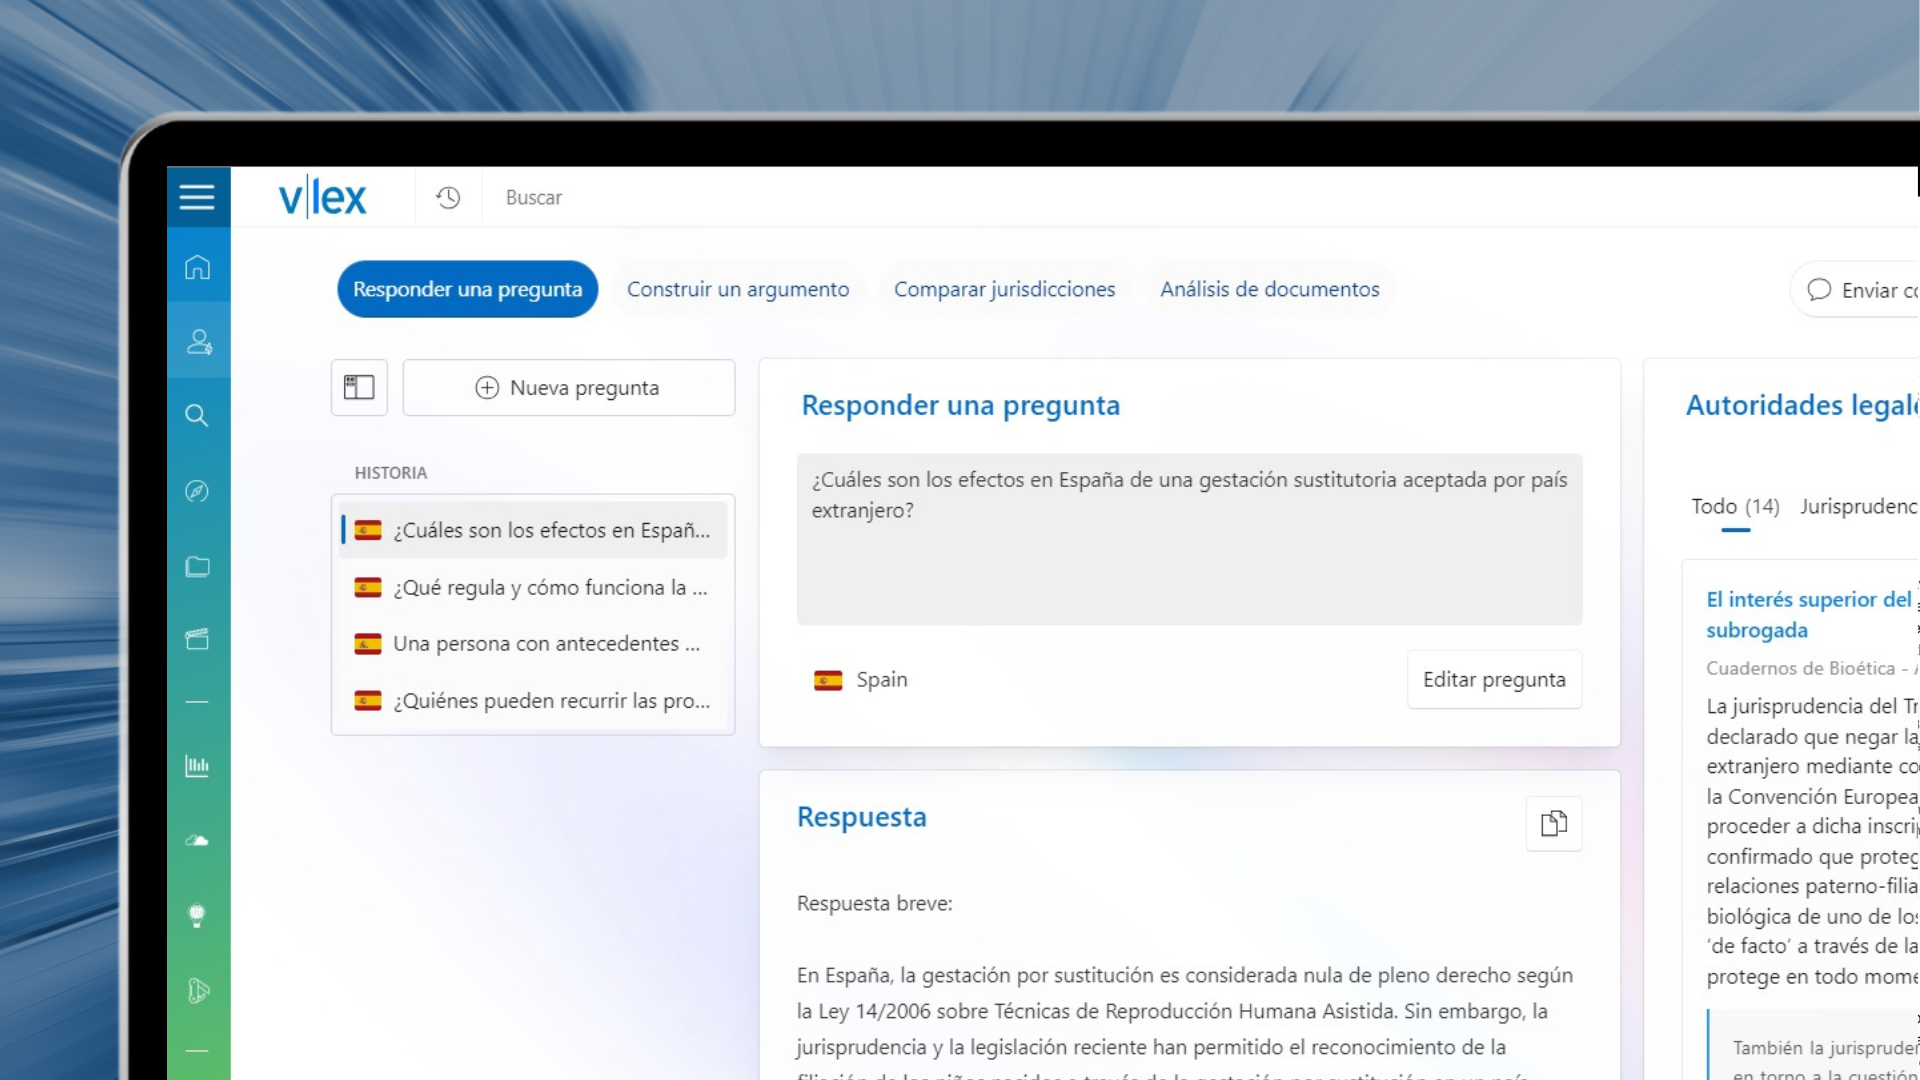
Task: Open the Análisis de documentos tab
Action: (1270, 289)
